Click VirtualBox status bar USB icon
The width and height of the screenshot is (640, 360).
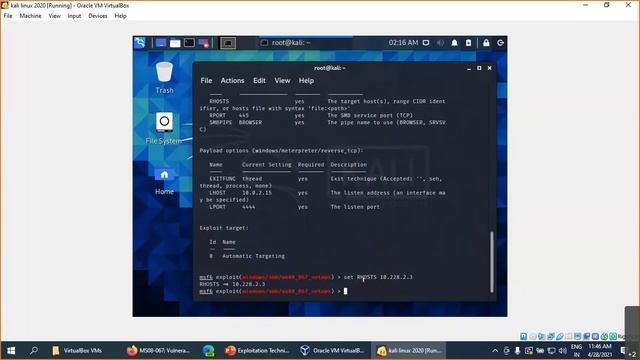(x=560, y=336)
